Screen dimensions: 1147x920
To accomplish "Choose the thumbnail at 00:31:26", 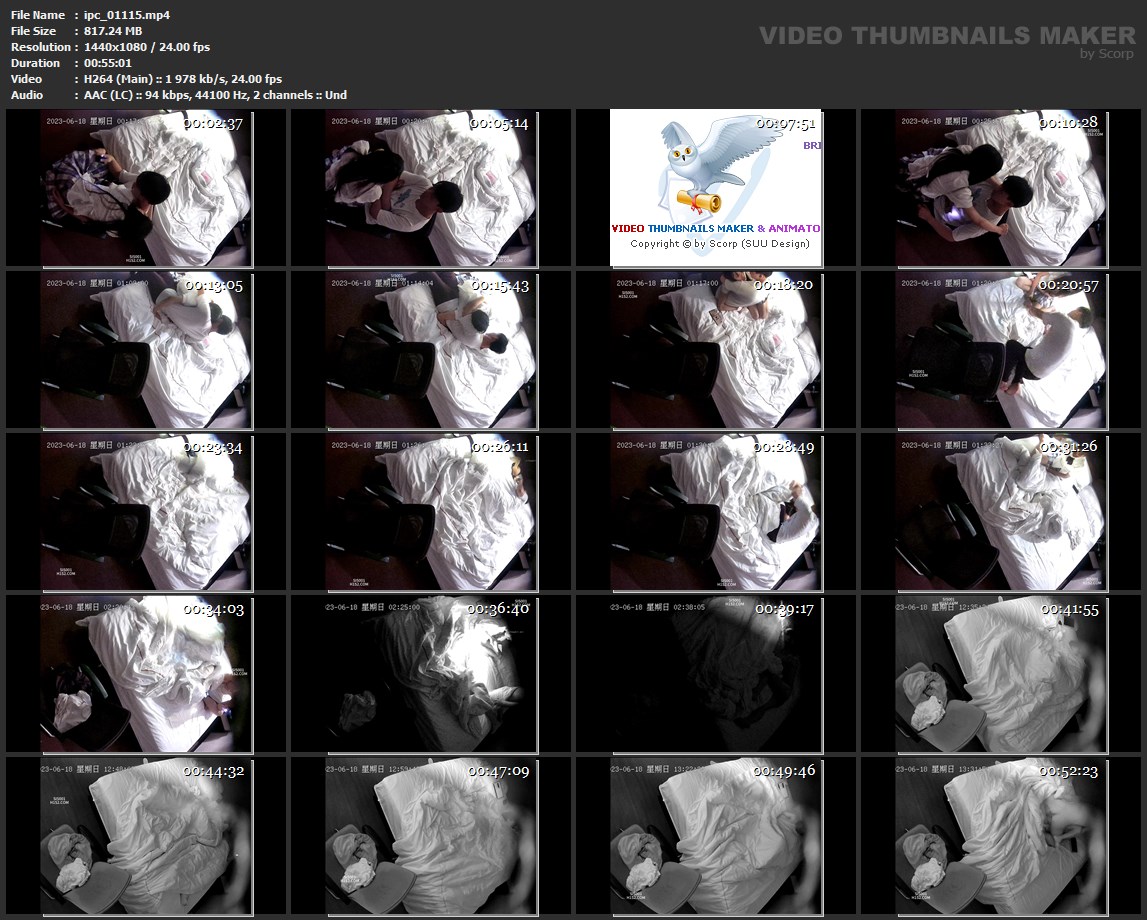I will tap(1001, 512).
